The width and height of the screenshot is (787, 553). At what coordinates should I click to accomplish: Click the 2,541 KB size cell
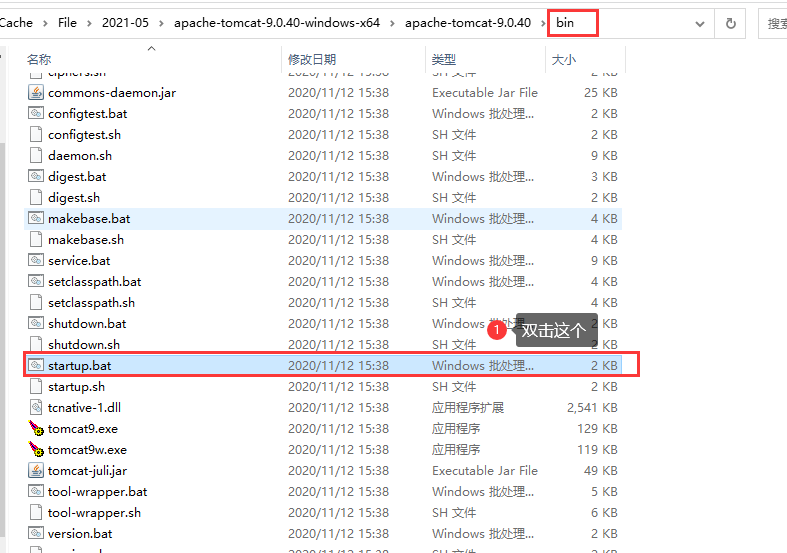tap(592, 407)
